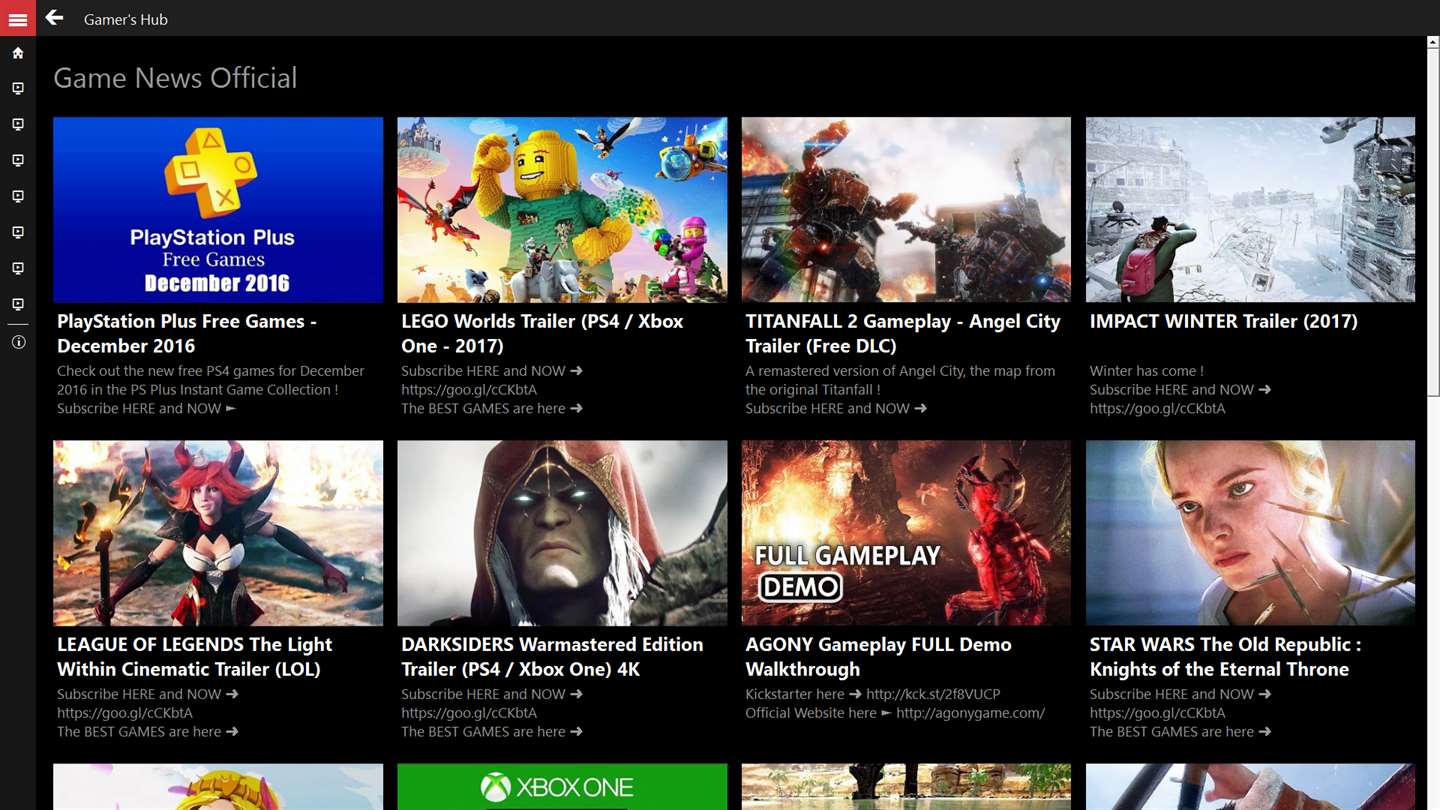Screen dimensions: 1440x810
Task: Click the goo.gl link under Star Wars
Action: (1157, 713)
